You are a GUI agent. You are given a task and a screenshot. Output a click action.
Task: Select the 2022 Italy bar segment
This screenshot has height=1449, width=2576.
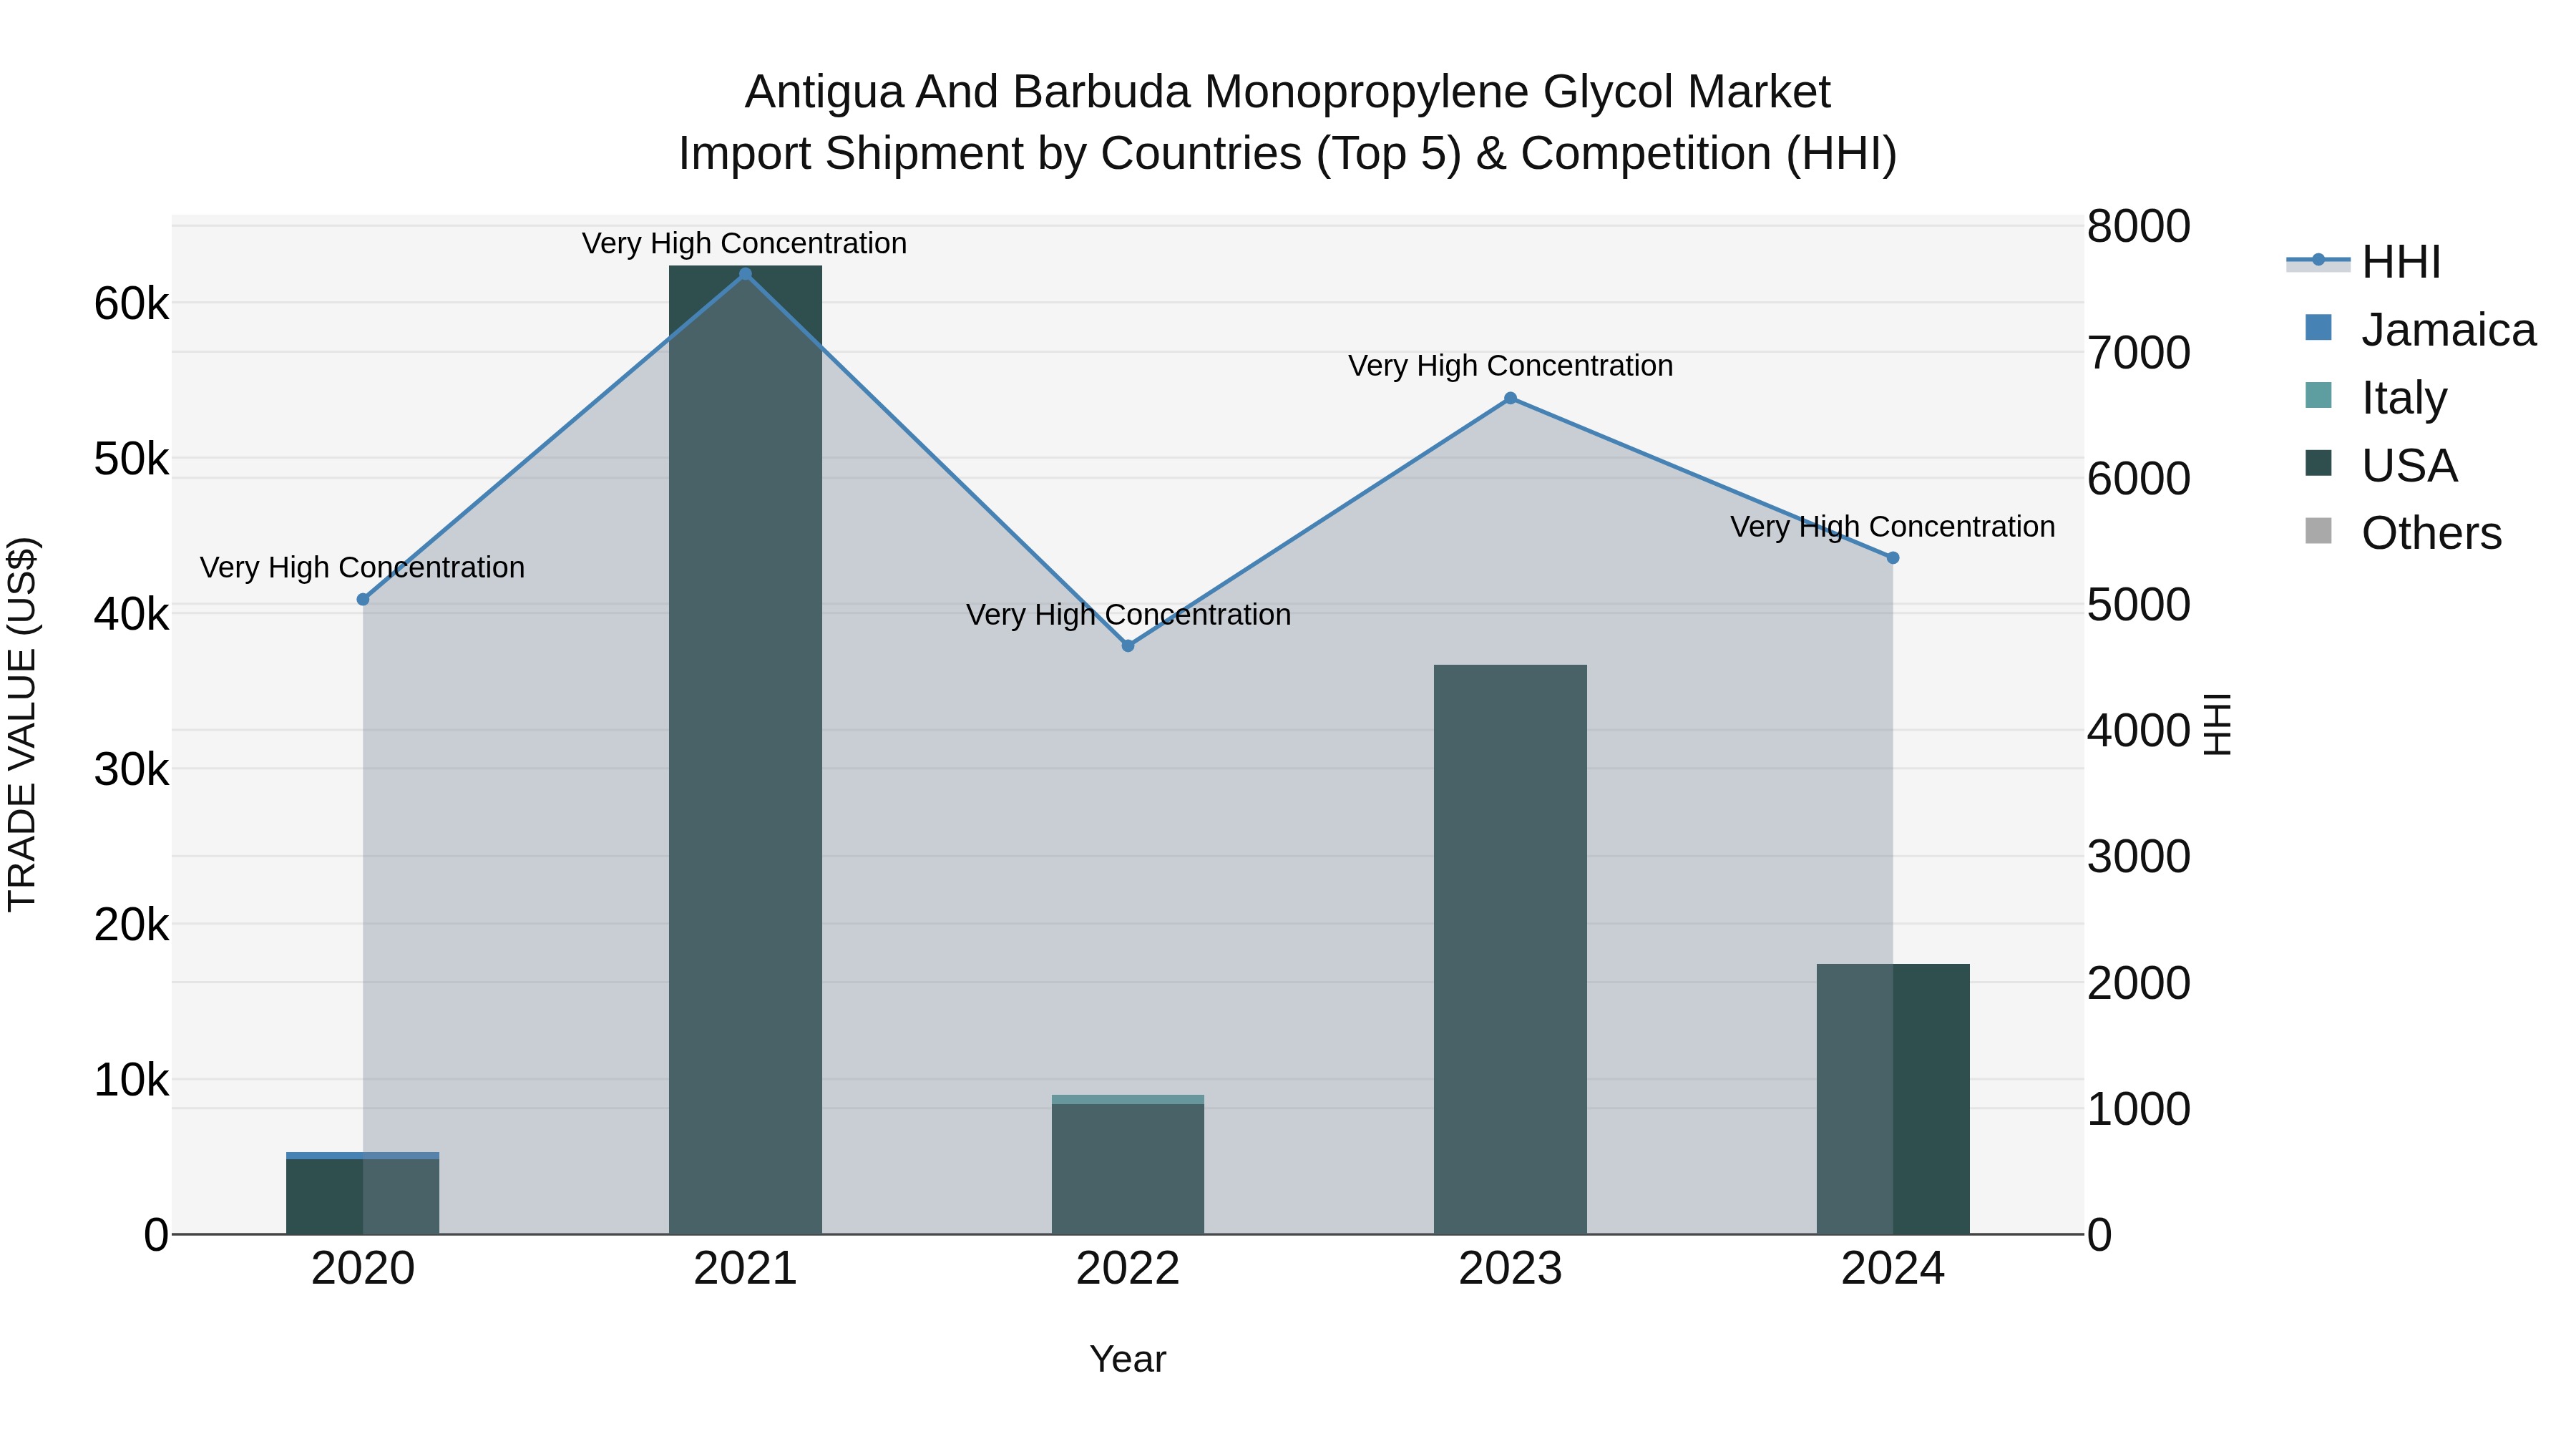point(1128,1099)
